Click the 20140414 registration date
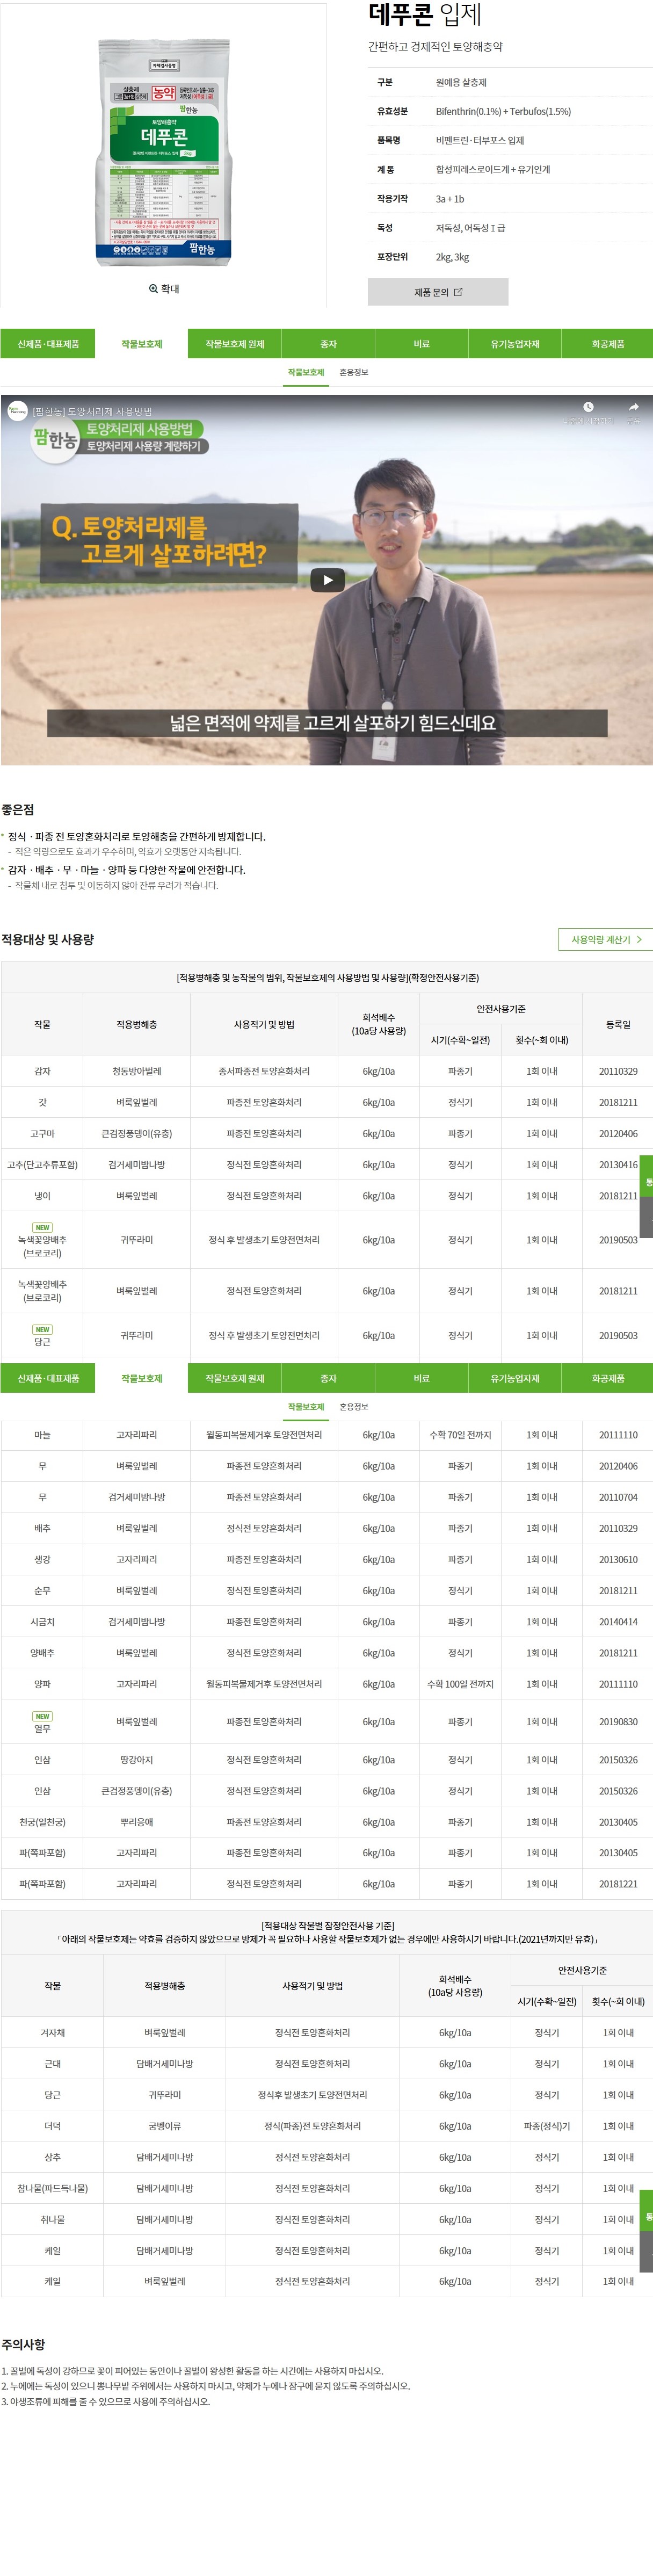This screenshot has width=653, height=2576. click(x=618, y=1622)
